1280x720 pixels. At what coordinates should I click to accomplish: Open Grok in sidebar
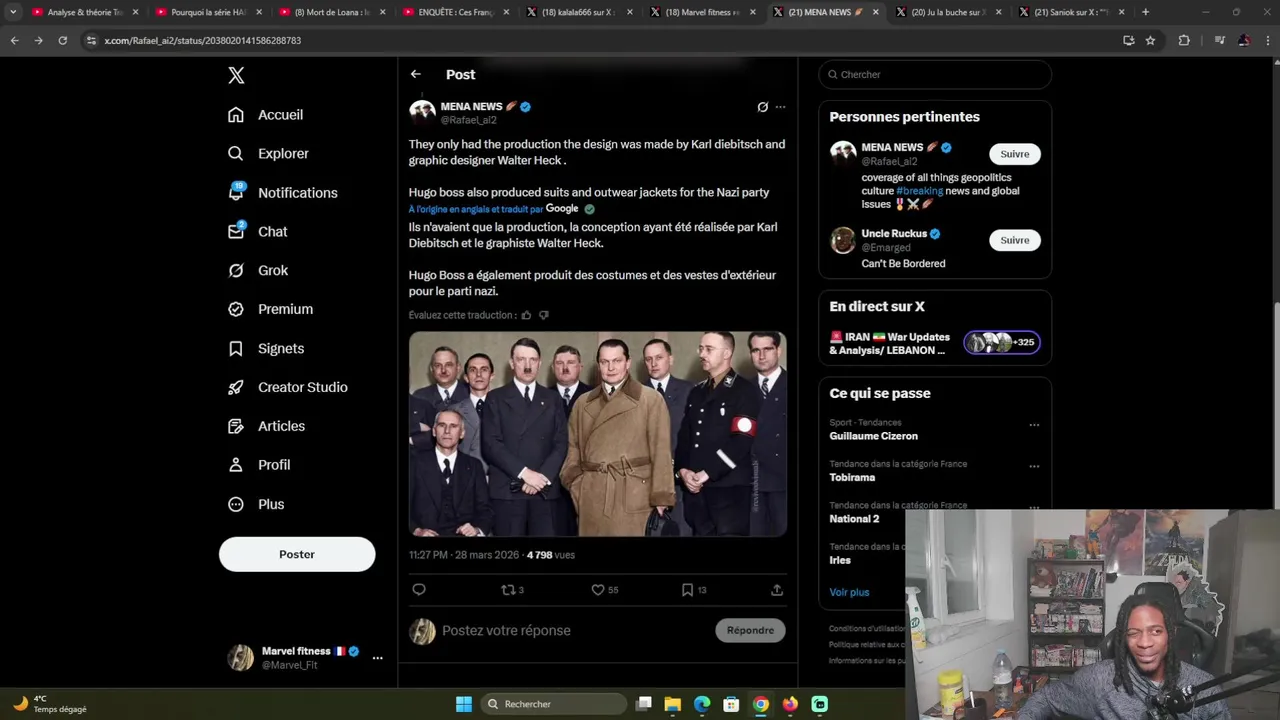(257, 270)
